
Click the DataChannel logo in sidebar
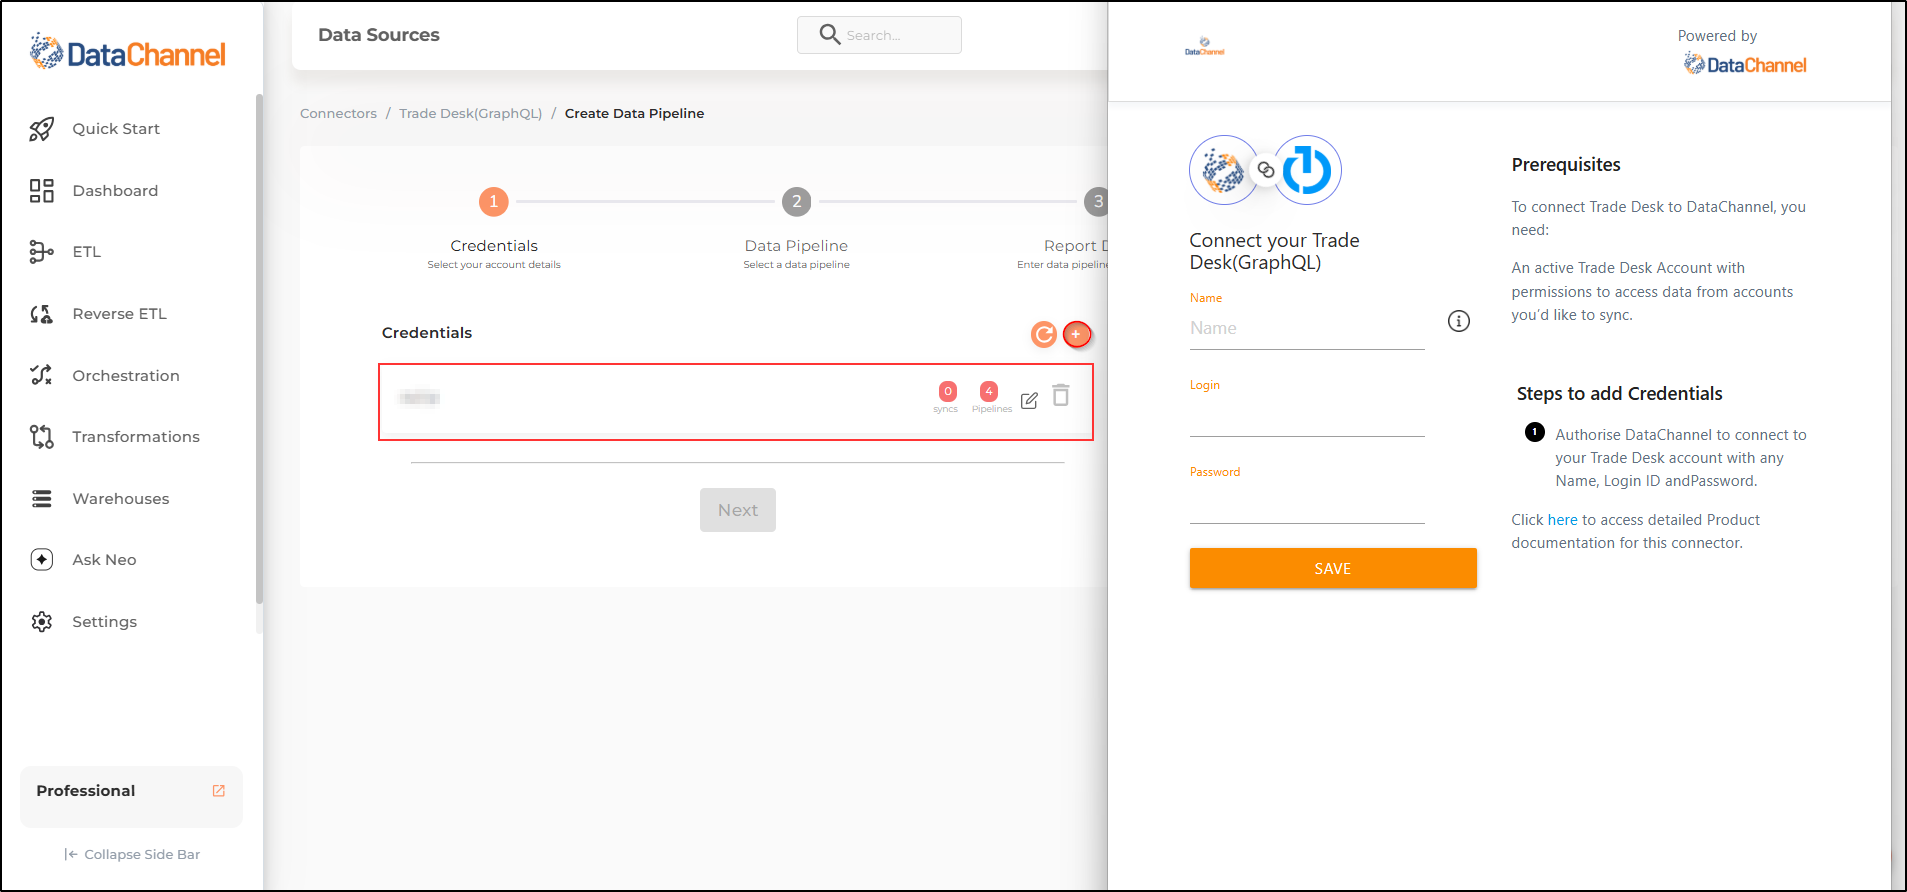pos(128,52)
